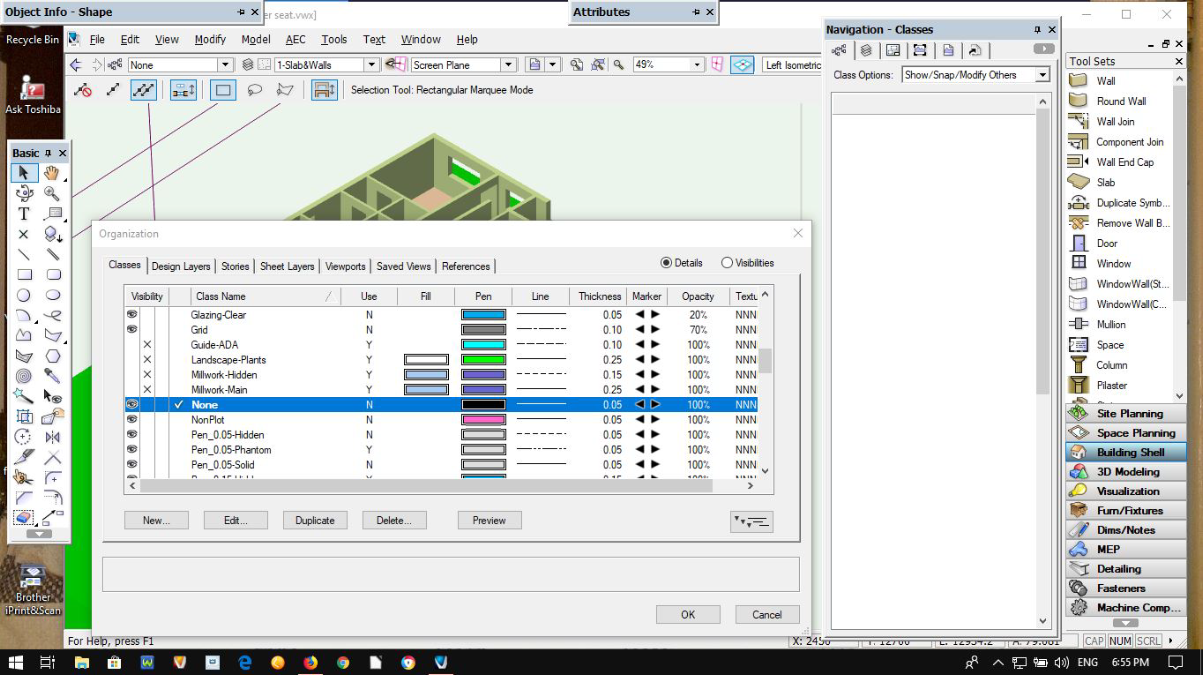Select the Details radio button
Screen dimensions: 1203x675
[666, 263]
